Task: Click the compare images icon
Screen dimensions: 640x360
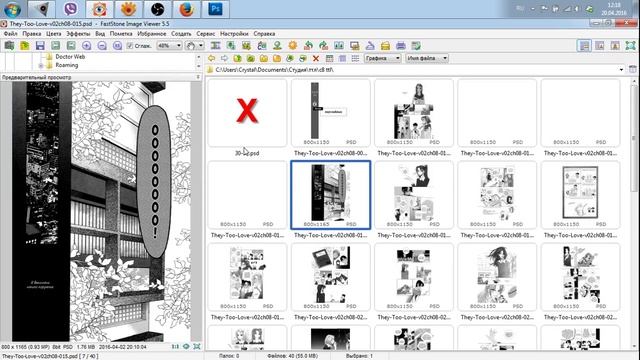Action: click(339, 46)
